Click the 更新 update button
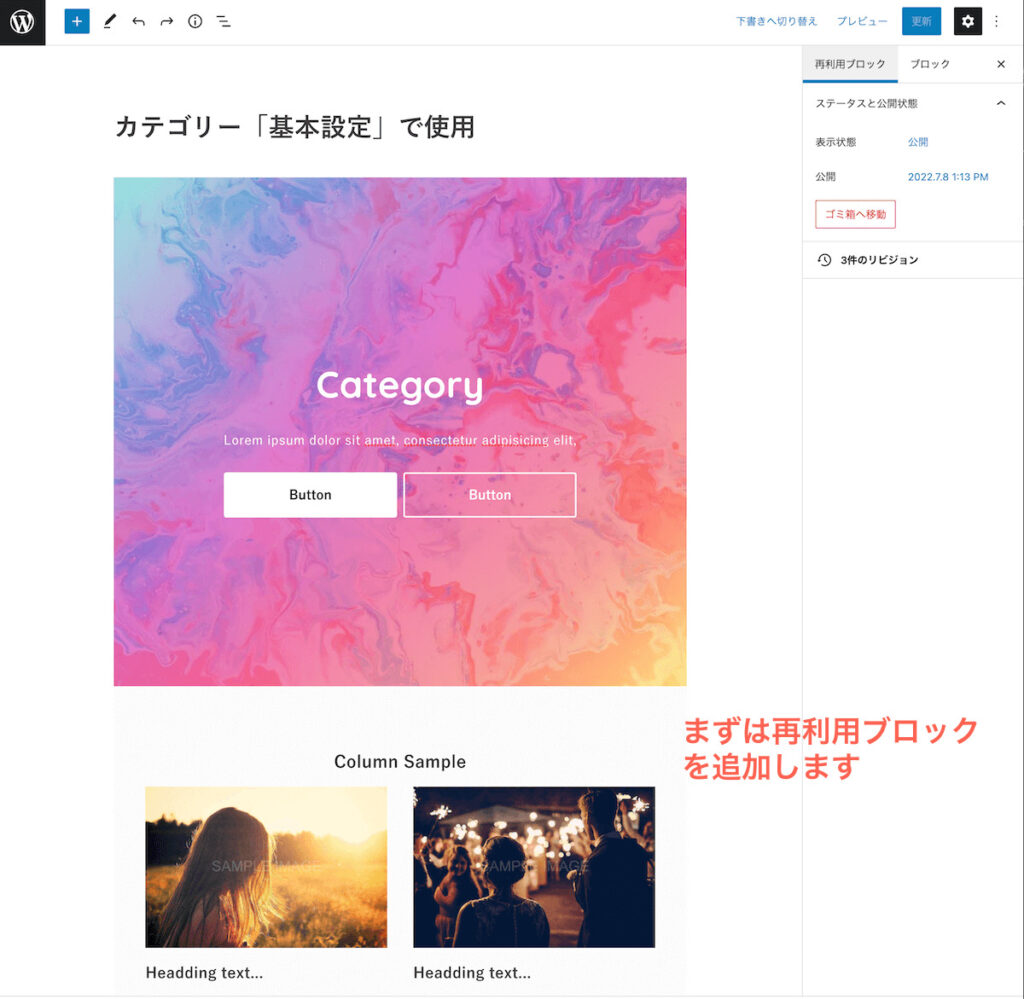 tap(921, 22)
